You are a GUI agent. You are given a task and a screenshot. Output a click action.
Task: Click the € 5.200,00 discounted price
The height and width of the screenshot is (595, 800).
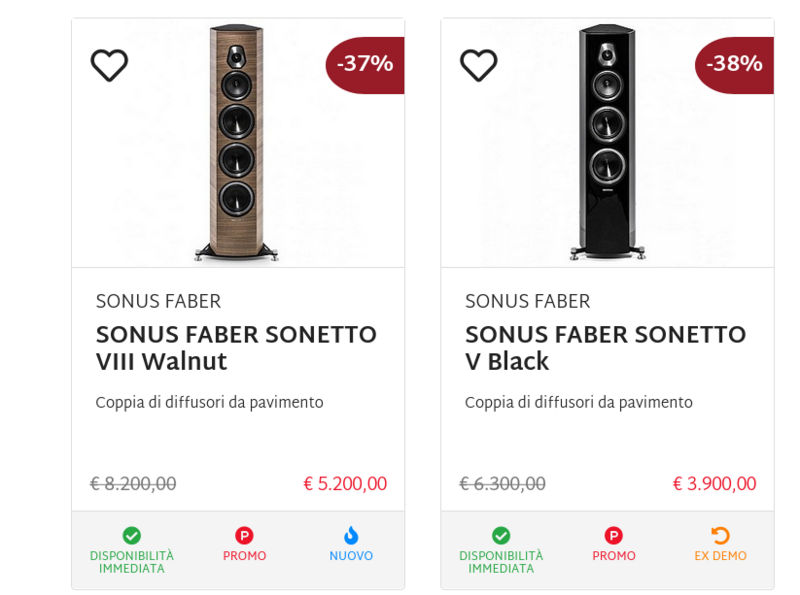pyautogui.click(x=345, y=484)
